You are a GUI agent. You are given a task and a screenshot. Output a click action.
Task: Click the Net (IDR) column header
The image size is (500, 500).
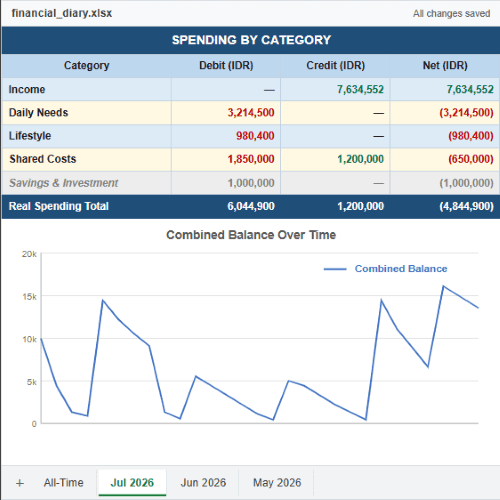(x=445, y=65)
